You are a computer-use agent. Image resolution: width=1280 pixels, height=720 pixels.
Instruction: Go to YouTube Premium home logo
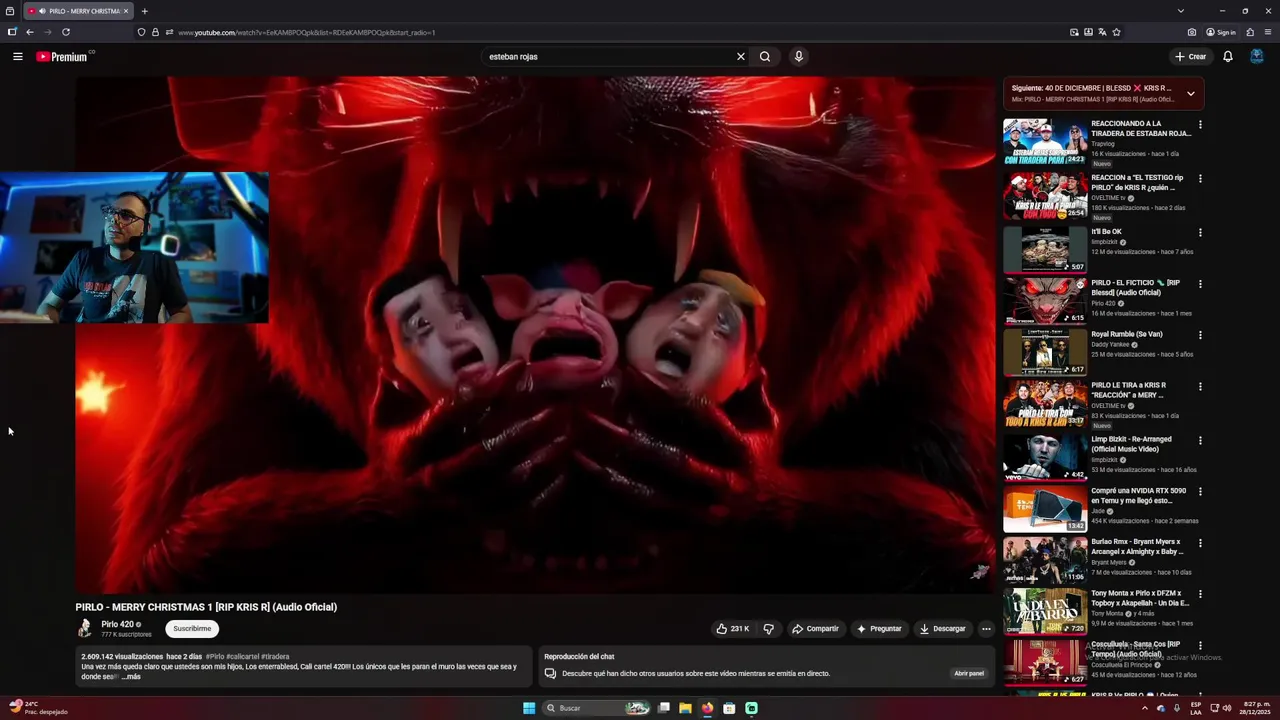pos(64,57)
